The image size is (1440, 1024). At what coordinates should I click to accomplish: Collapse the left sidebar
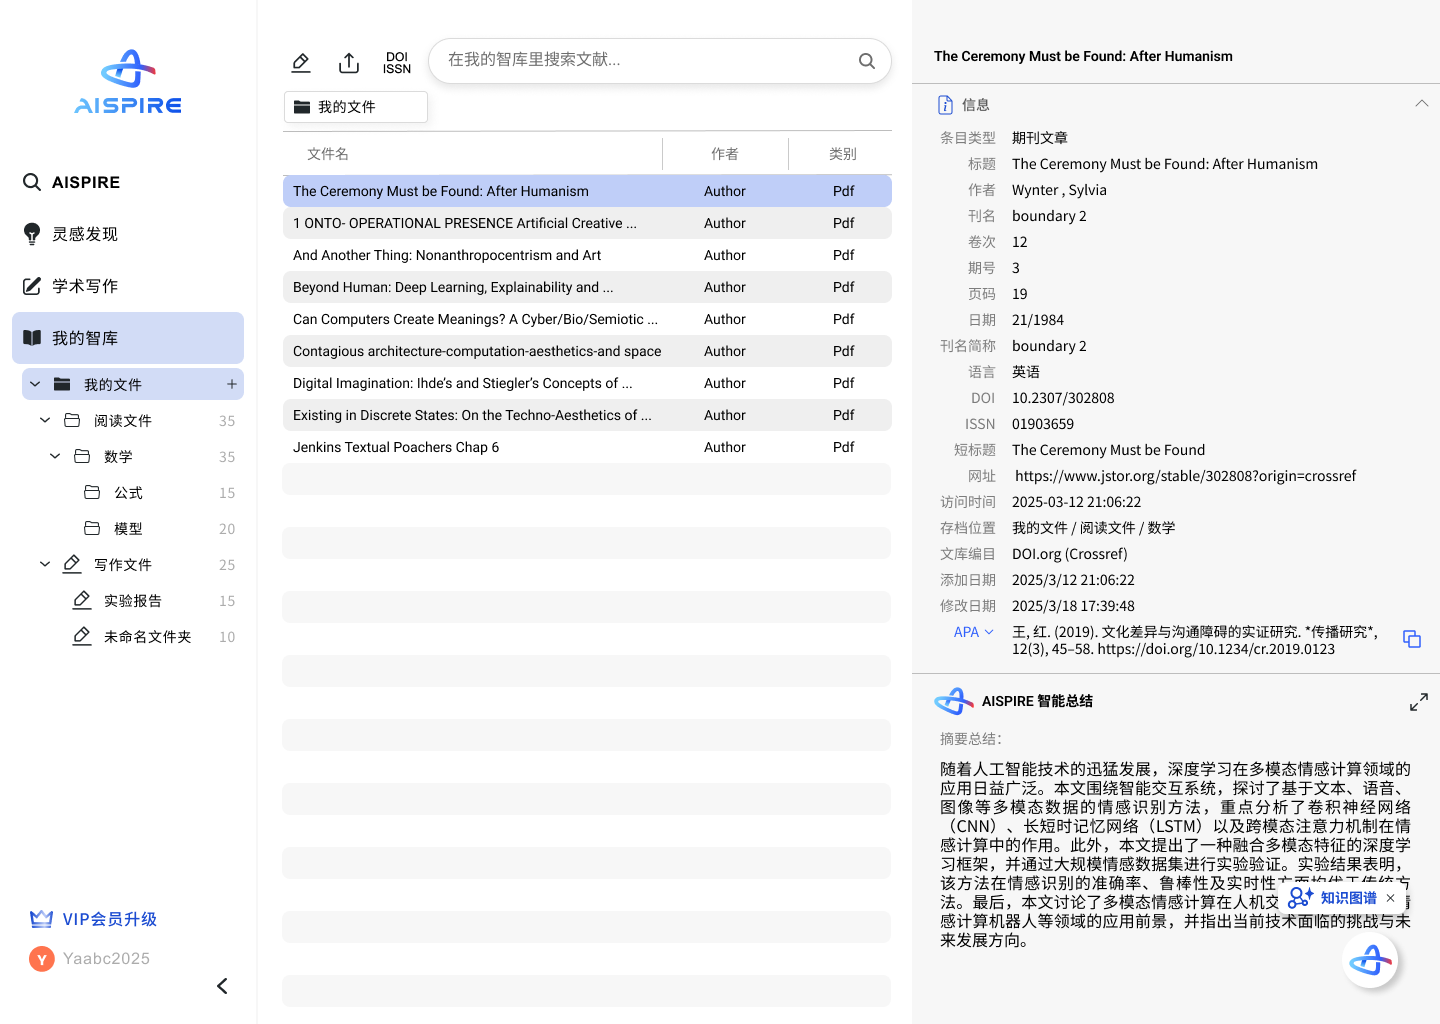222,986
